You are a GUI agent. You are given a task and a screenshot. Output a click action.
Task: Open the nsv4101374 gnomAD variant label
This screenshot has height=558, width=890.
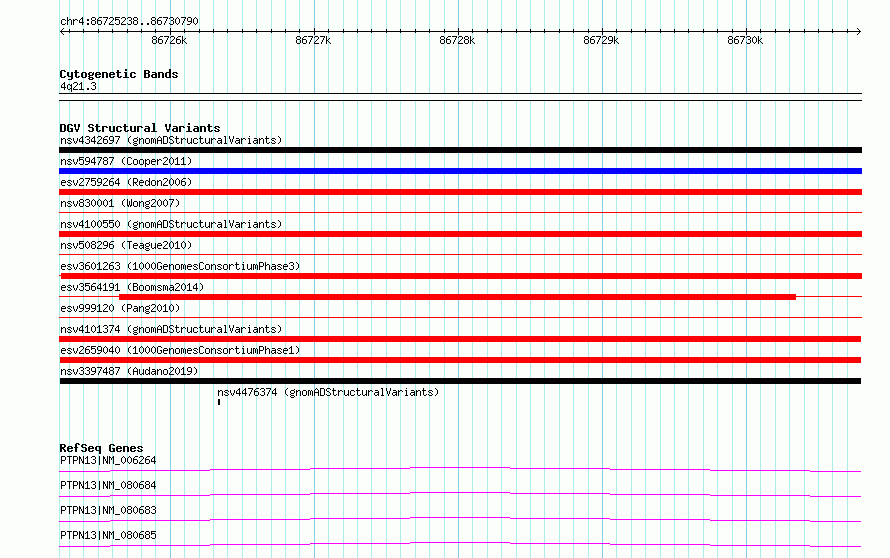(171, 329)
